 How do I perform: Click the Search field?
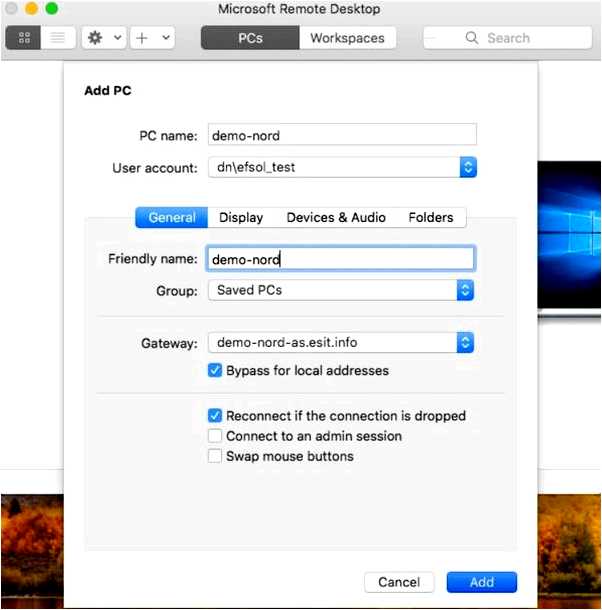(507, 38)
